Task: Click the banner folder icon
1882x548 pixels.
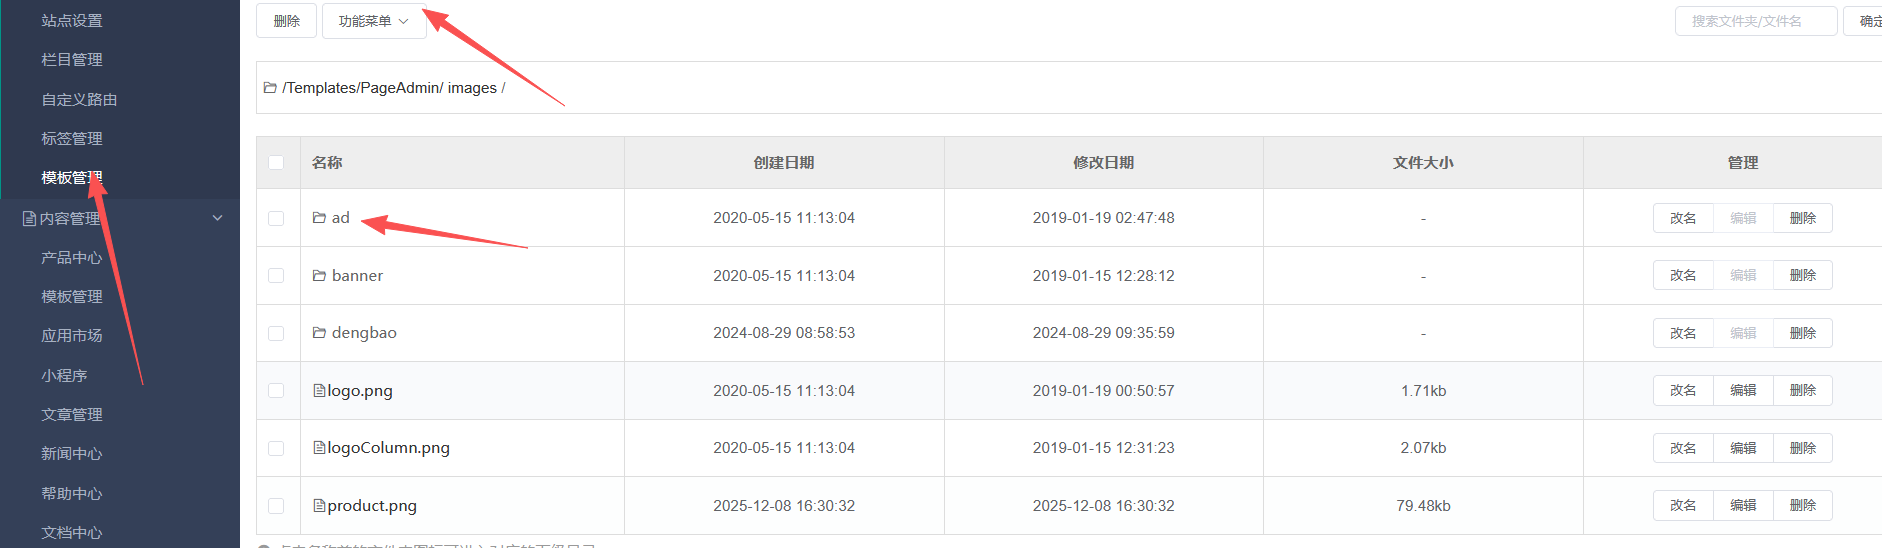Action: (319, 276)
